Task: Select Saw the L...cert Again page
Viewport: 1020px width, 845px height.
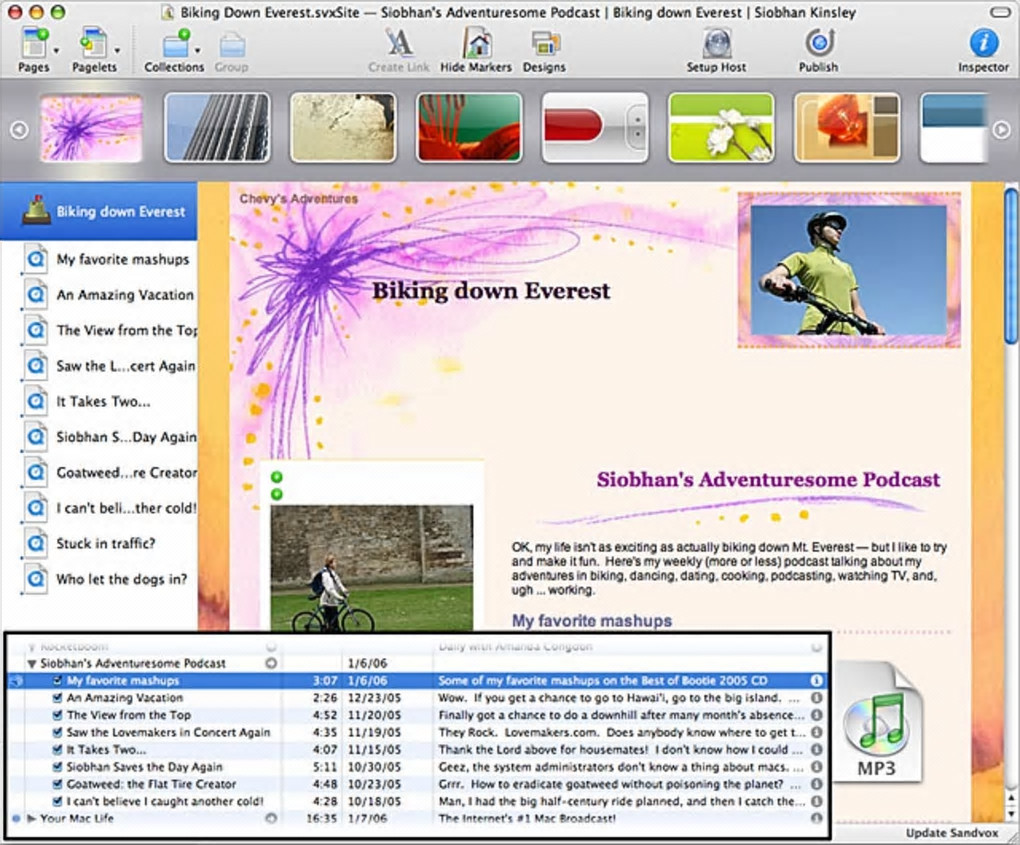Action: pyautogui.click(x=126, y=366)
